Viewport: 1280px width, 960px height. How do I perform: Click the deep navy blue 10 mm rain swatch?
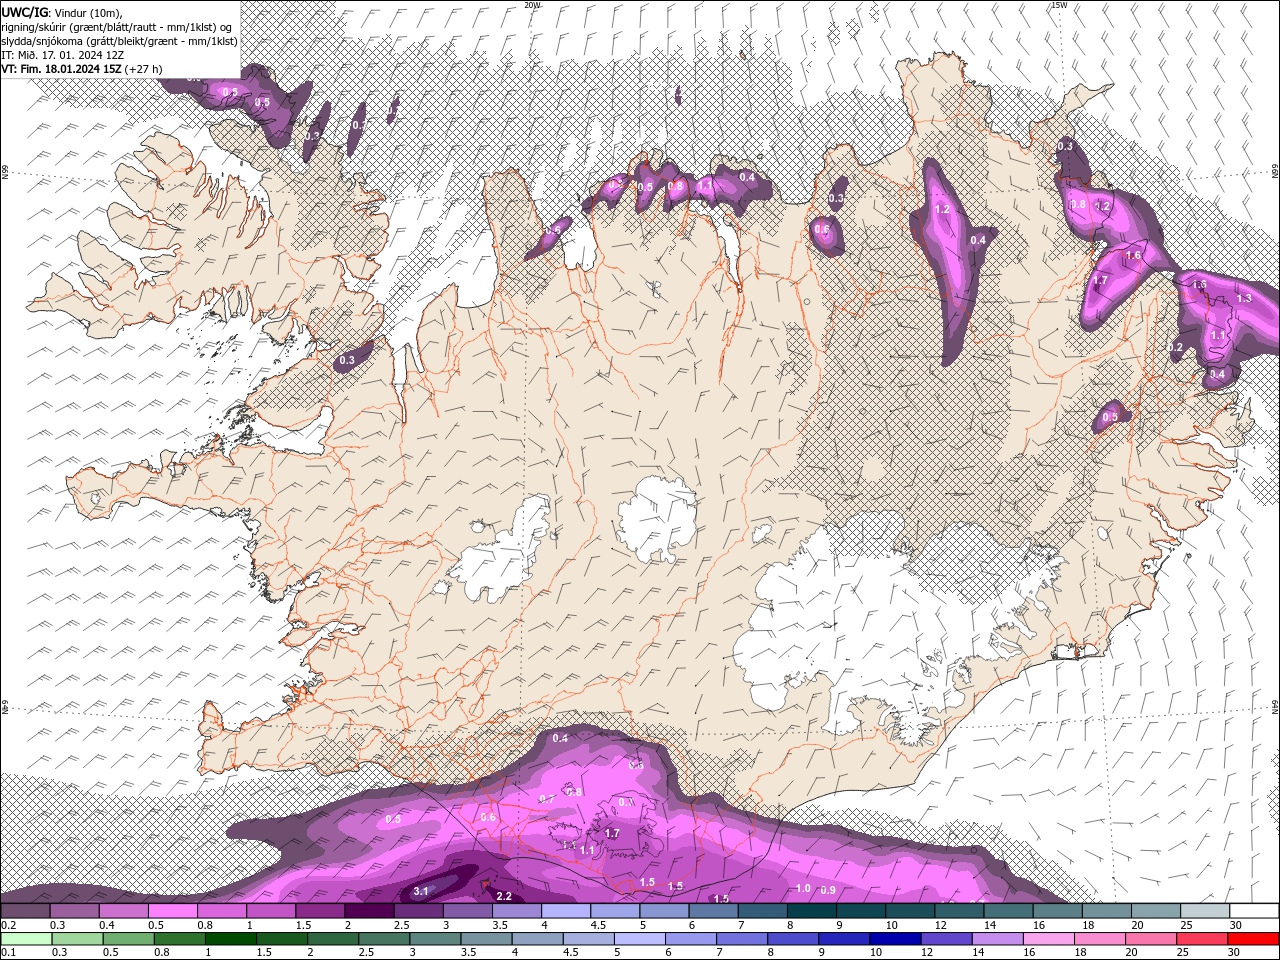pyautogui.click(x=894, y=939)
